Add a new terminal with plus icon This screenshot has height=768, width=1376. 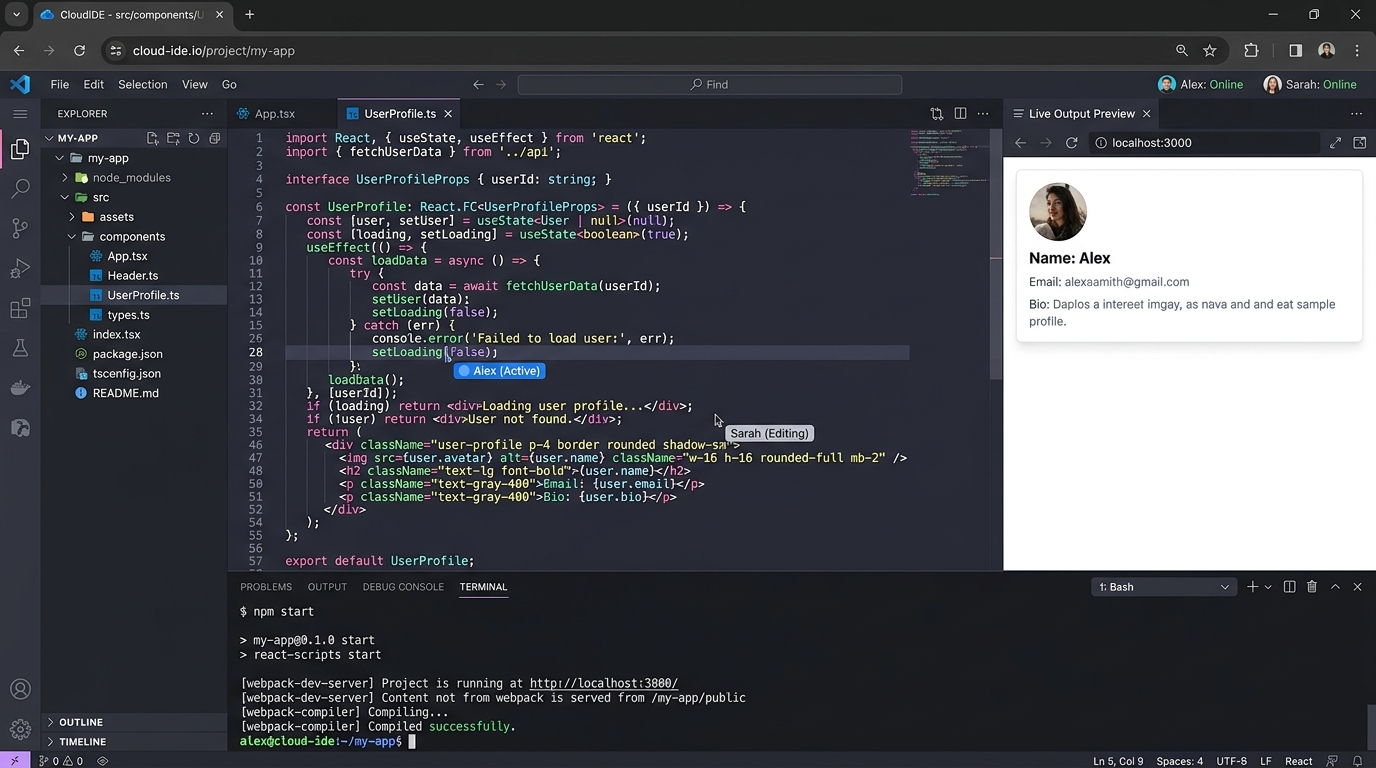[1252, 587]
